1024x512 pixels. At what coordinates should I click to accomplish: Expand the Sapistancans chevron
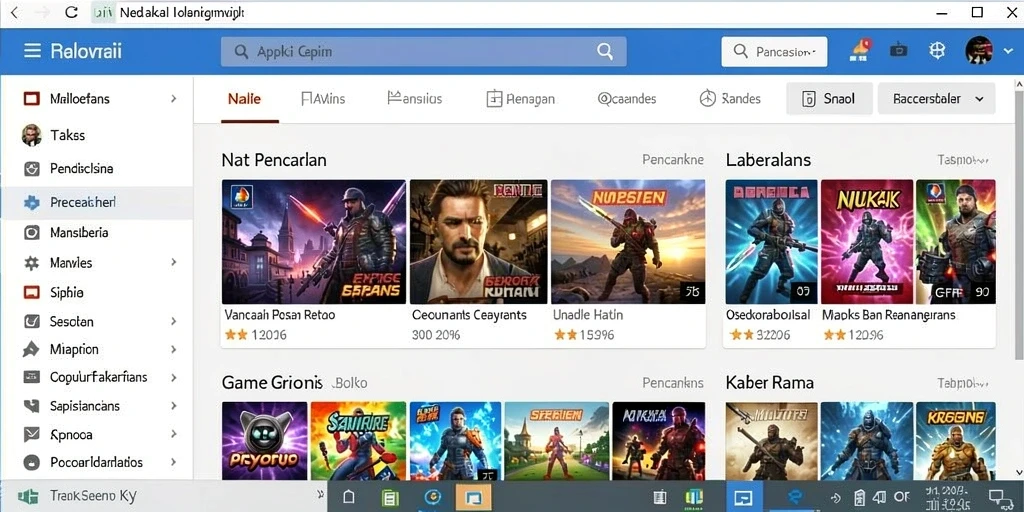click(x=174, y=406)
